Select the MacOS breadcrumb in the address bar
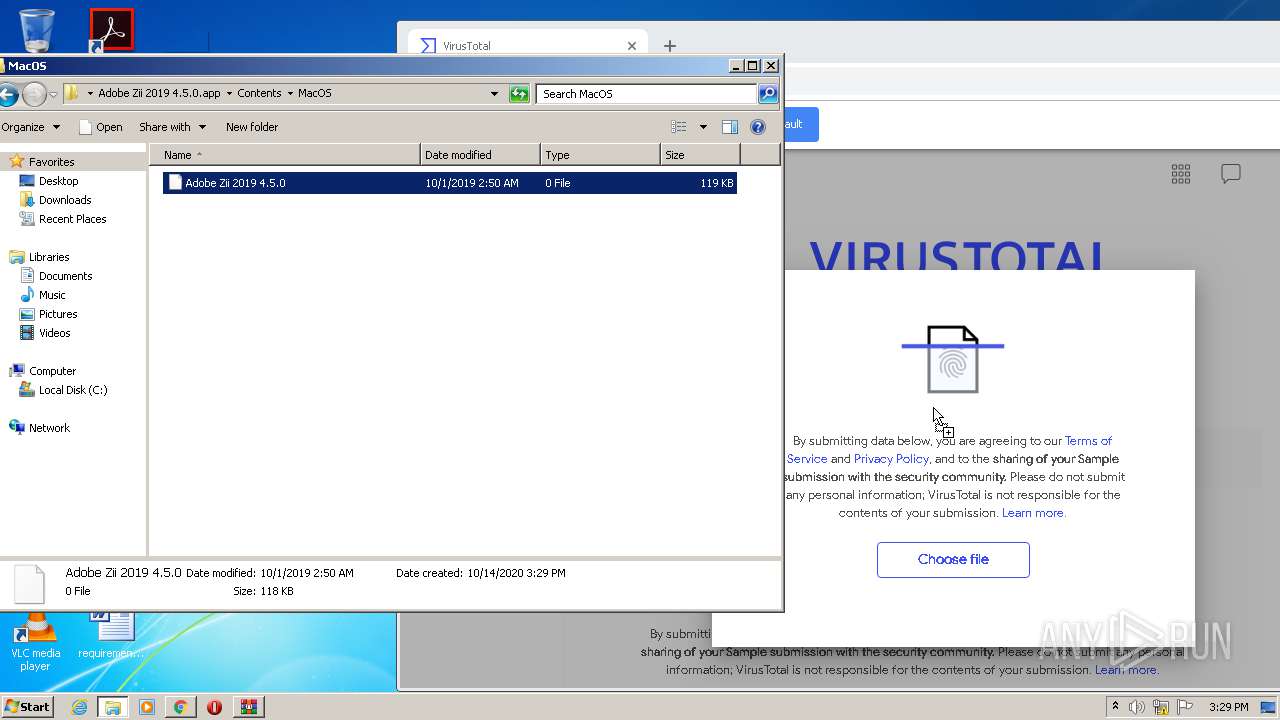 (x=315, y=93)
